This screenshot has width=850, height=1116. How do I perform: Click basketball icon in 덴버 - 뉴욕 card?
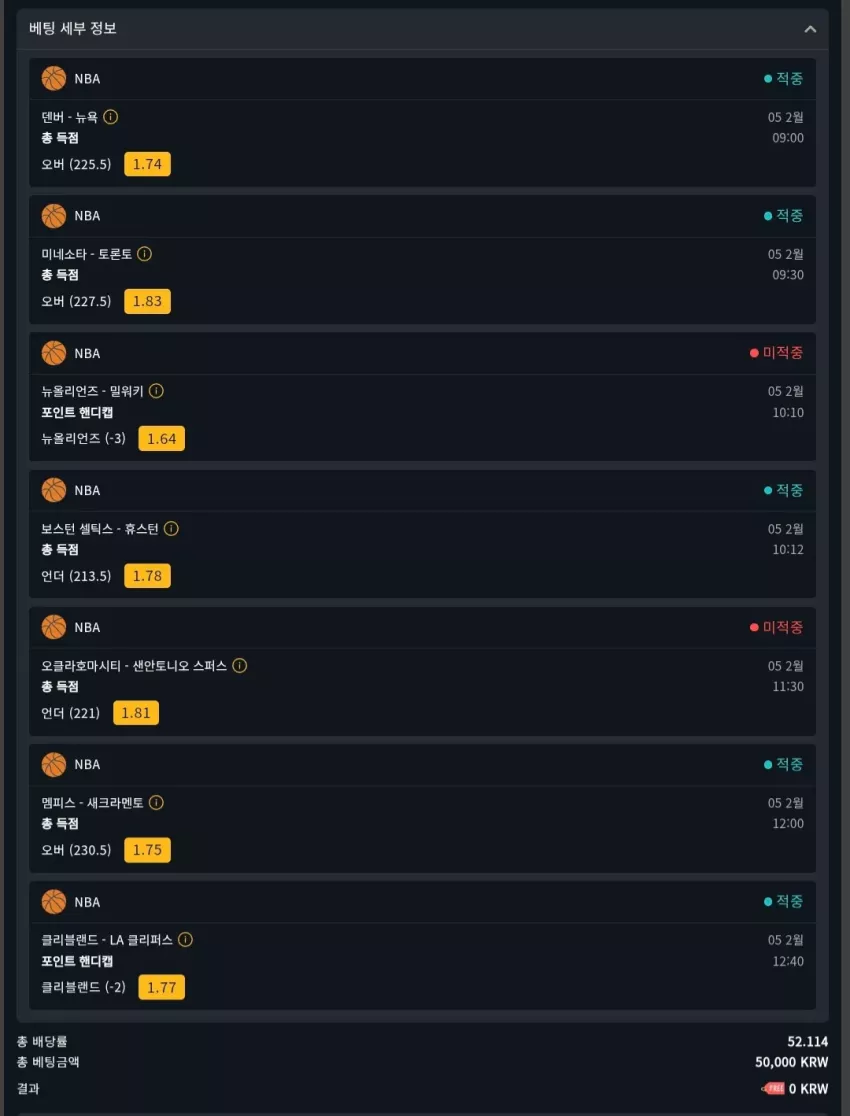pos(53,78)
